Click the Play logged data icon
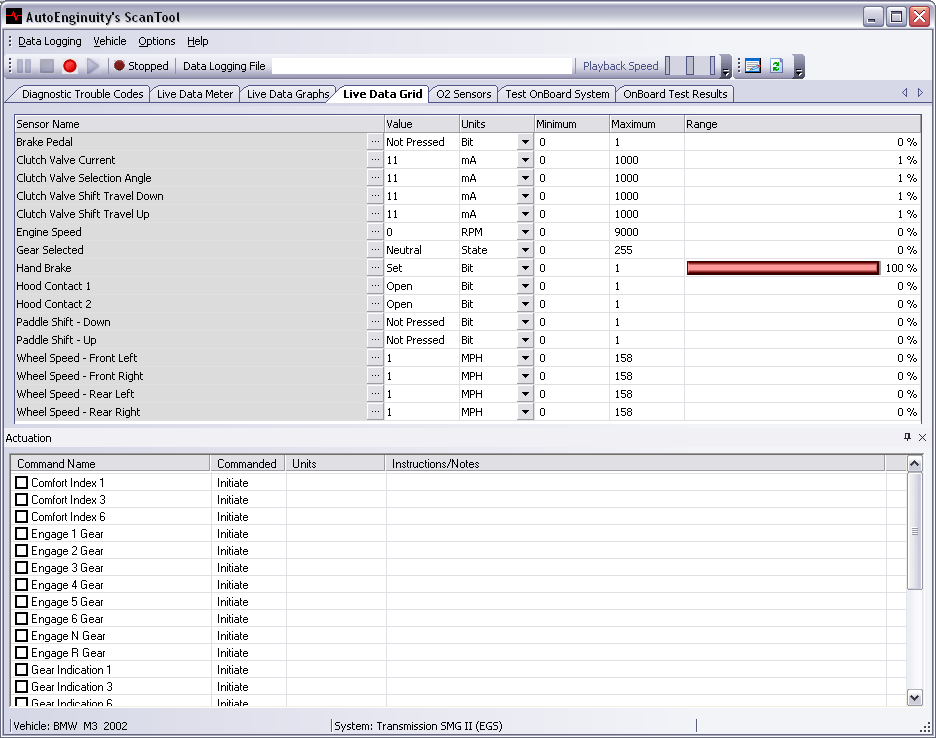 coord(93,66)
